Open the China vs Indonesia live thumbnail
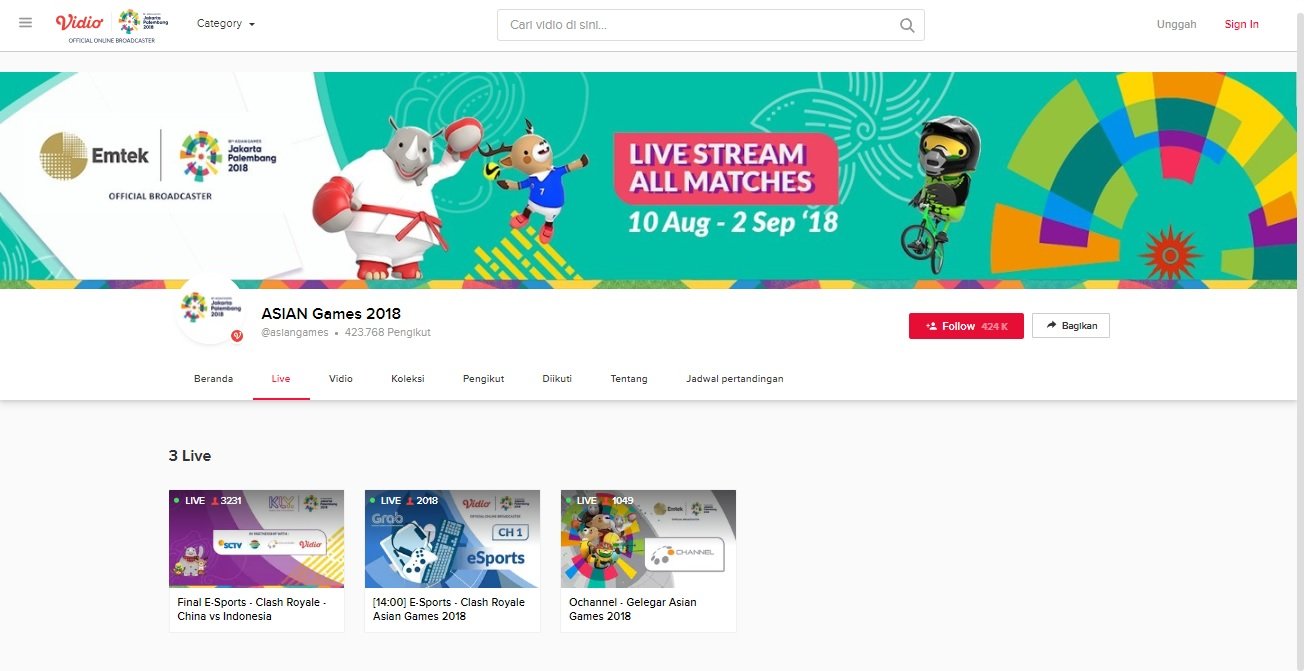1304x671 pixels. coord(256,539)
